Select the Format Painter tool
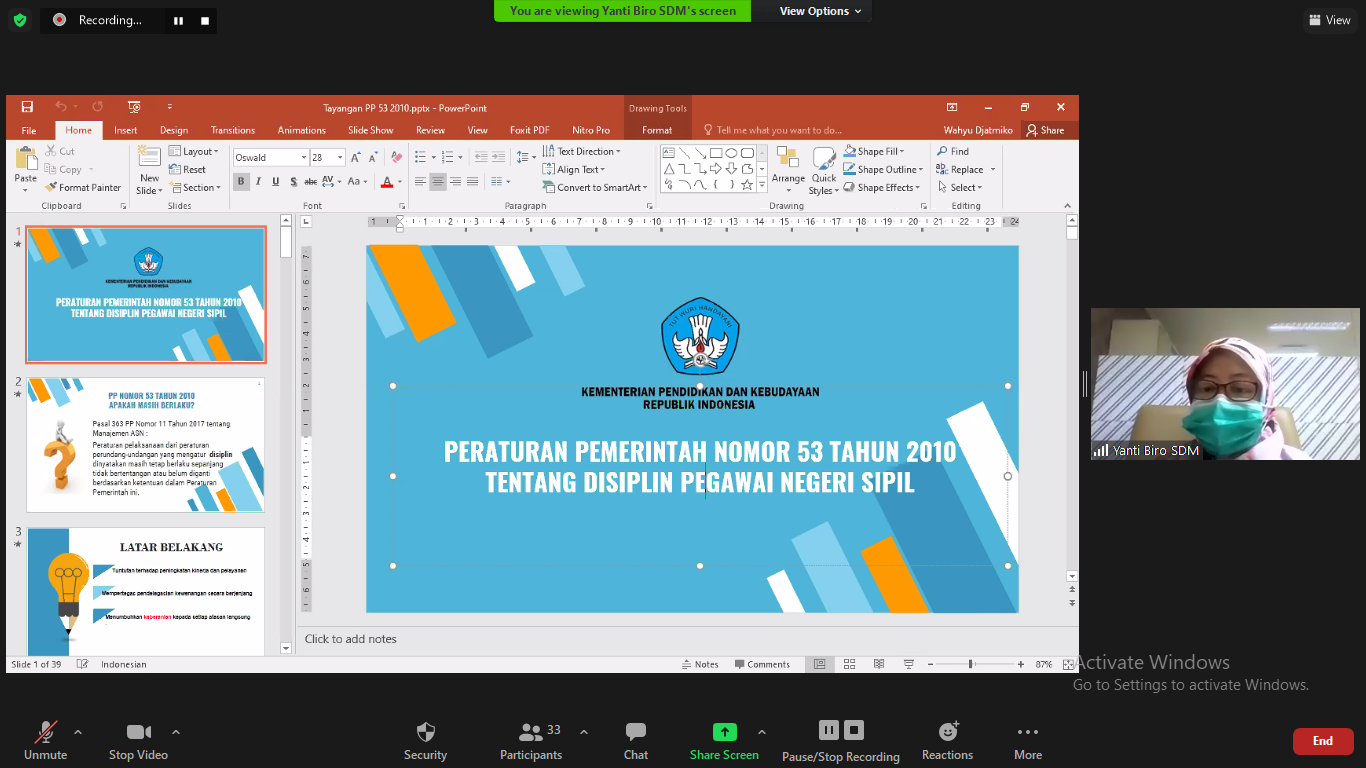This screenshot has height=768, width=1366. click(84, 187)
